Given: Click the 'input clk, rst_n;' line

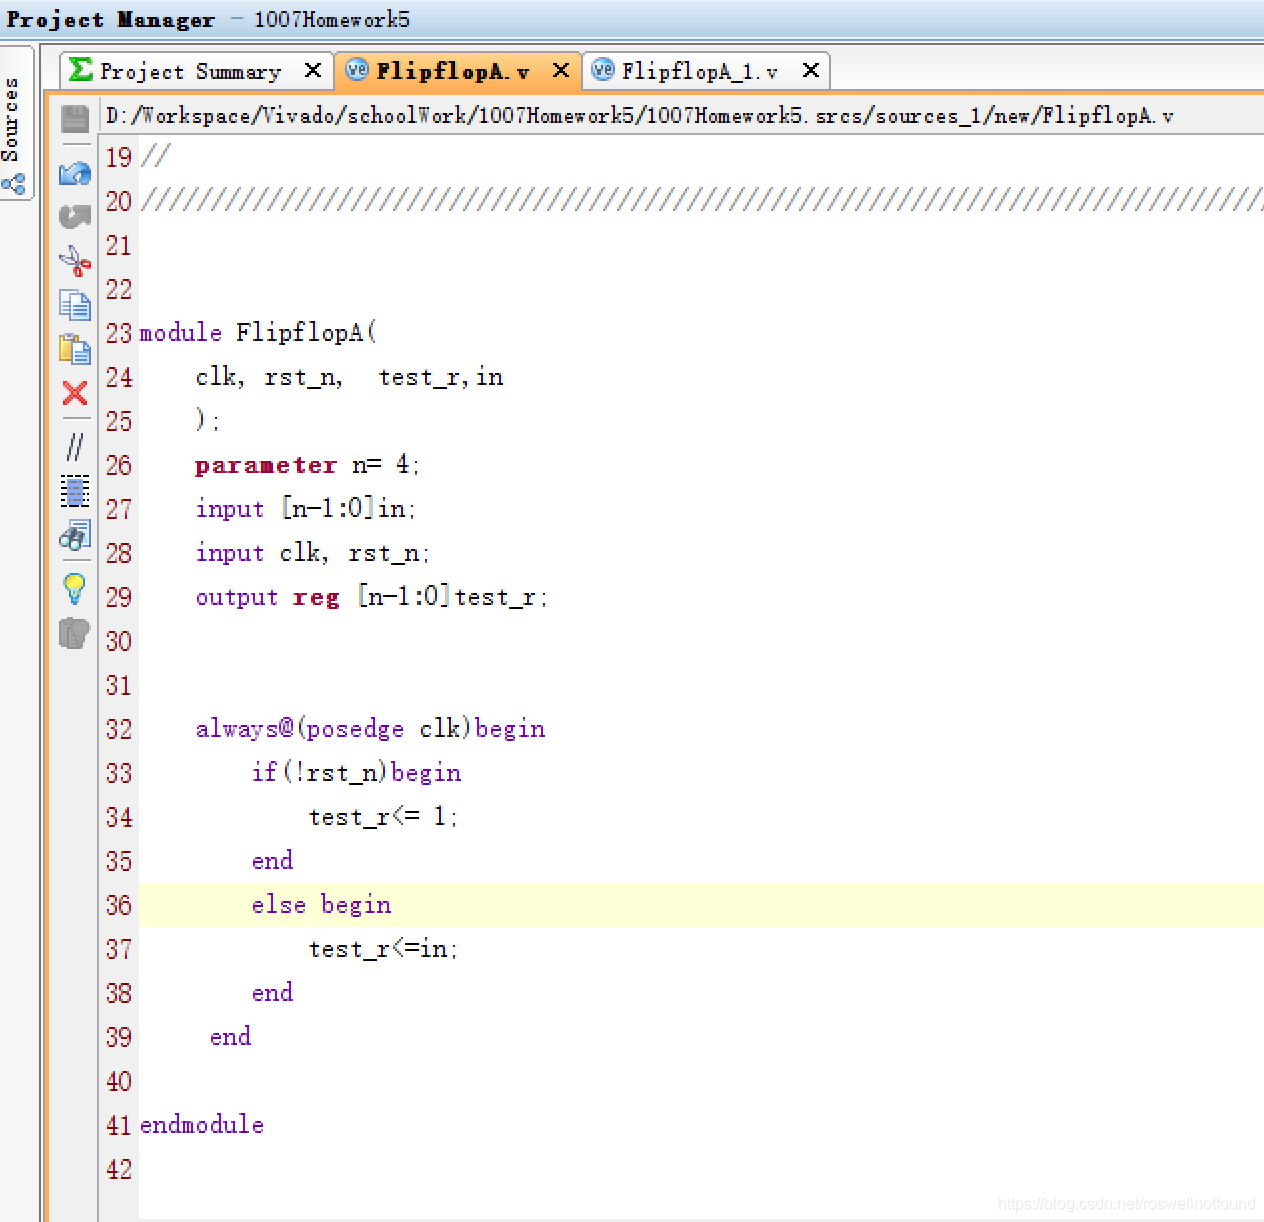Looking at the screenshot, I should [313, 553].
